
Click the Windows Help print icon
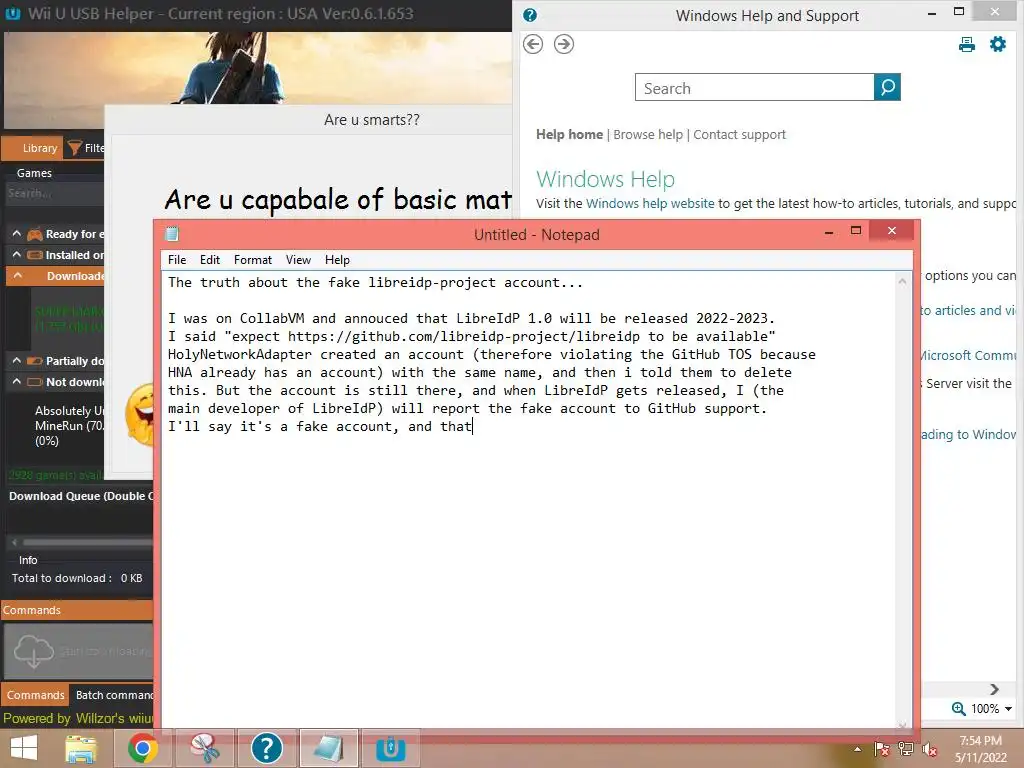point(967,44)
